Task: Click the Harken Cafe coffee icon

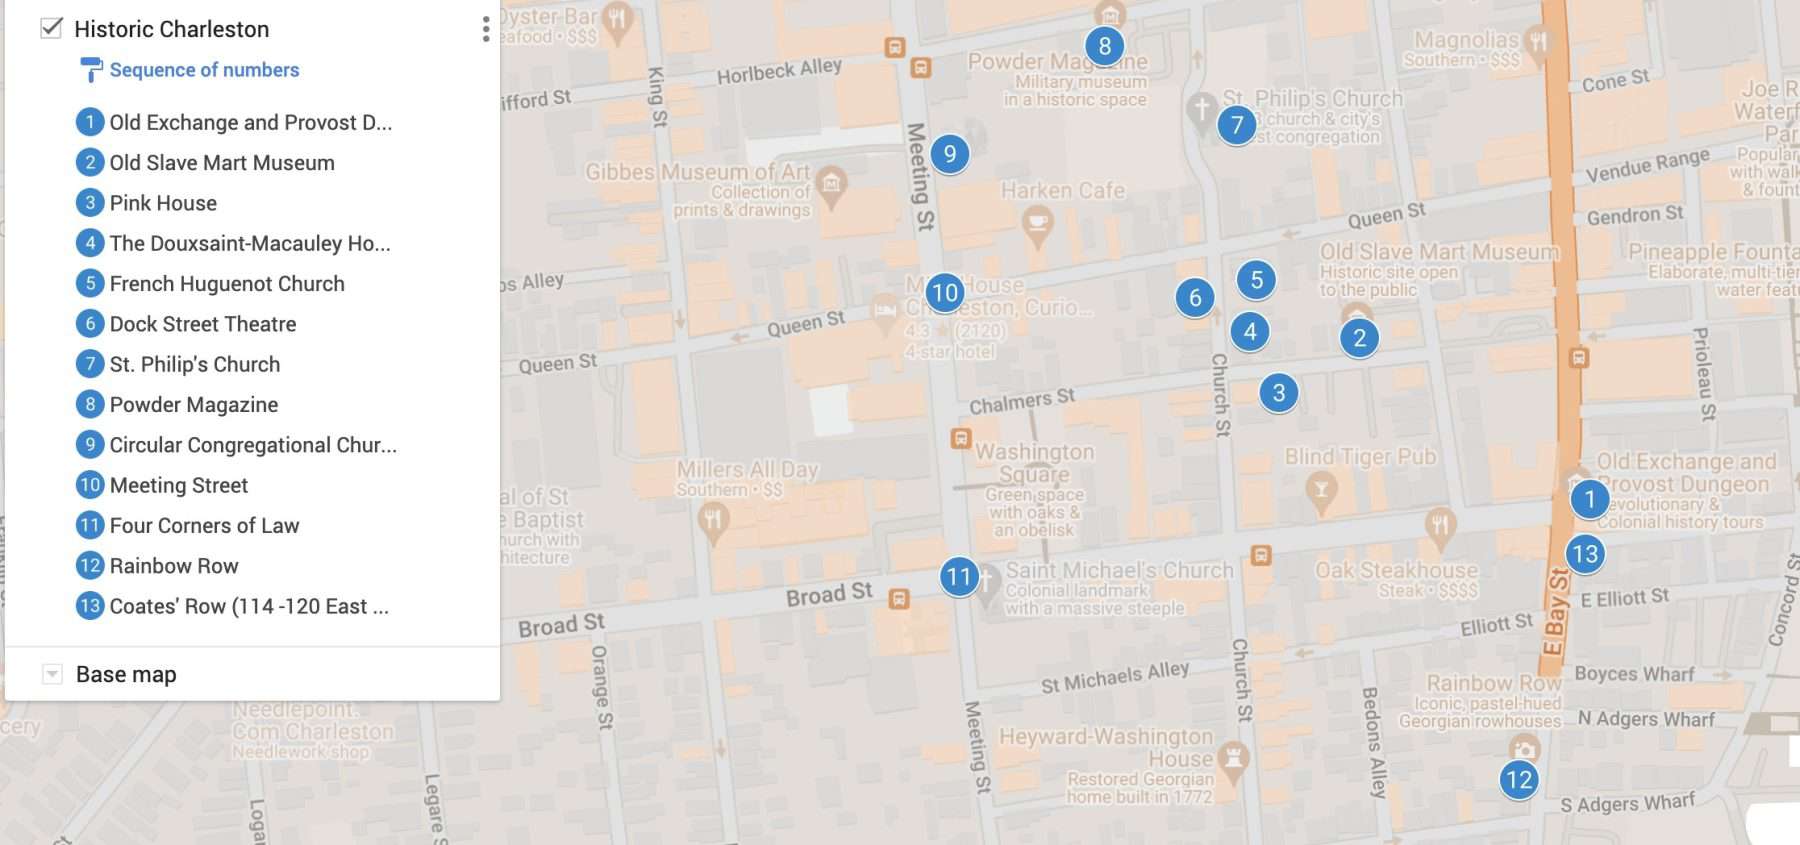Action: pos(1037,226)
